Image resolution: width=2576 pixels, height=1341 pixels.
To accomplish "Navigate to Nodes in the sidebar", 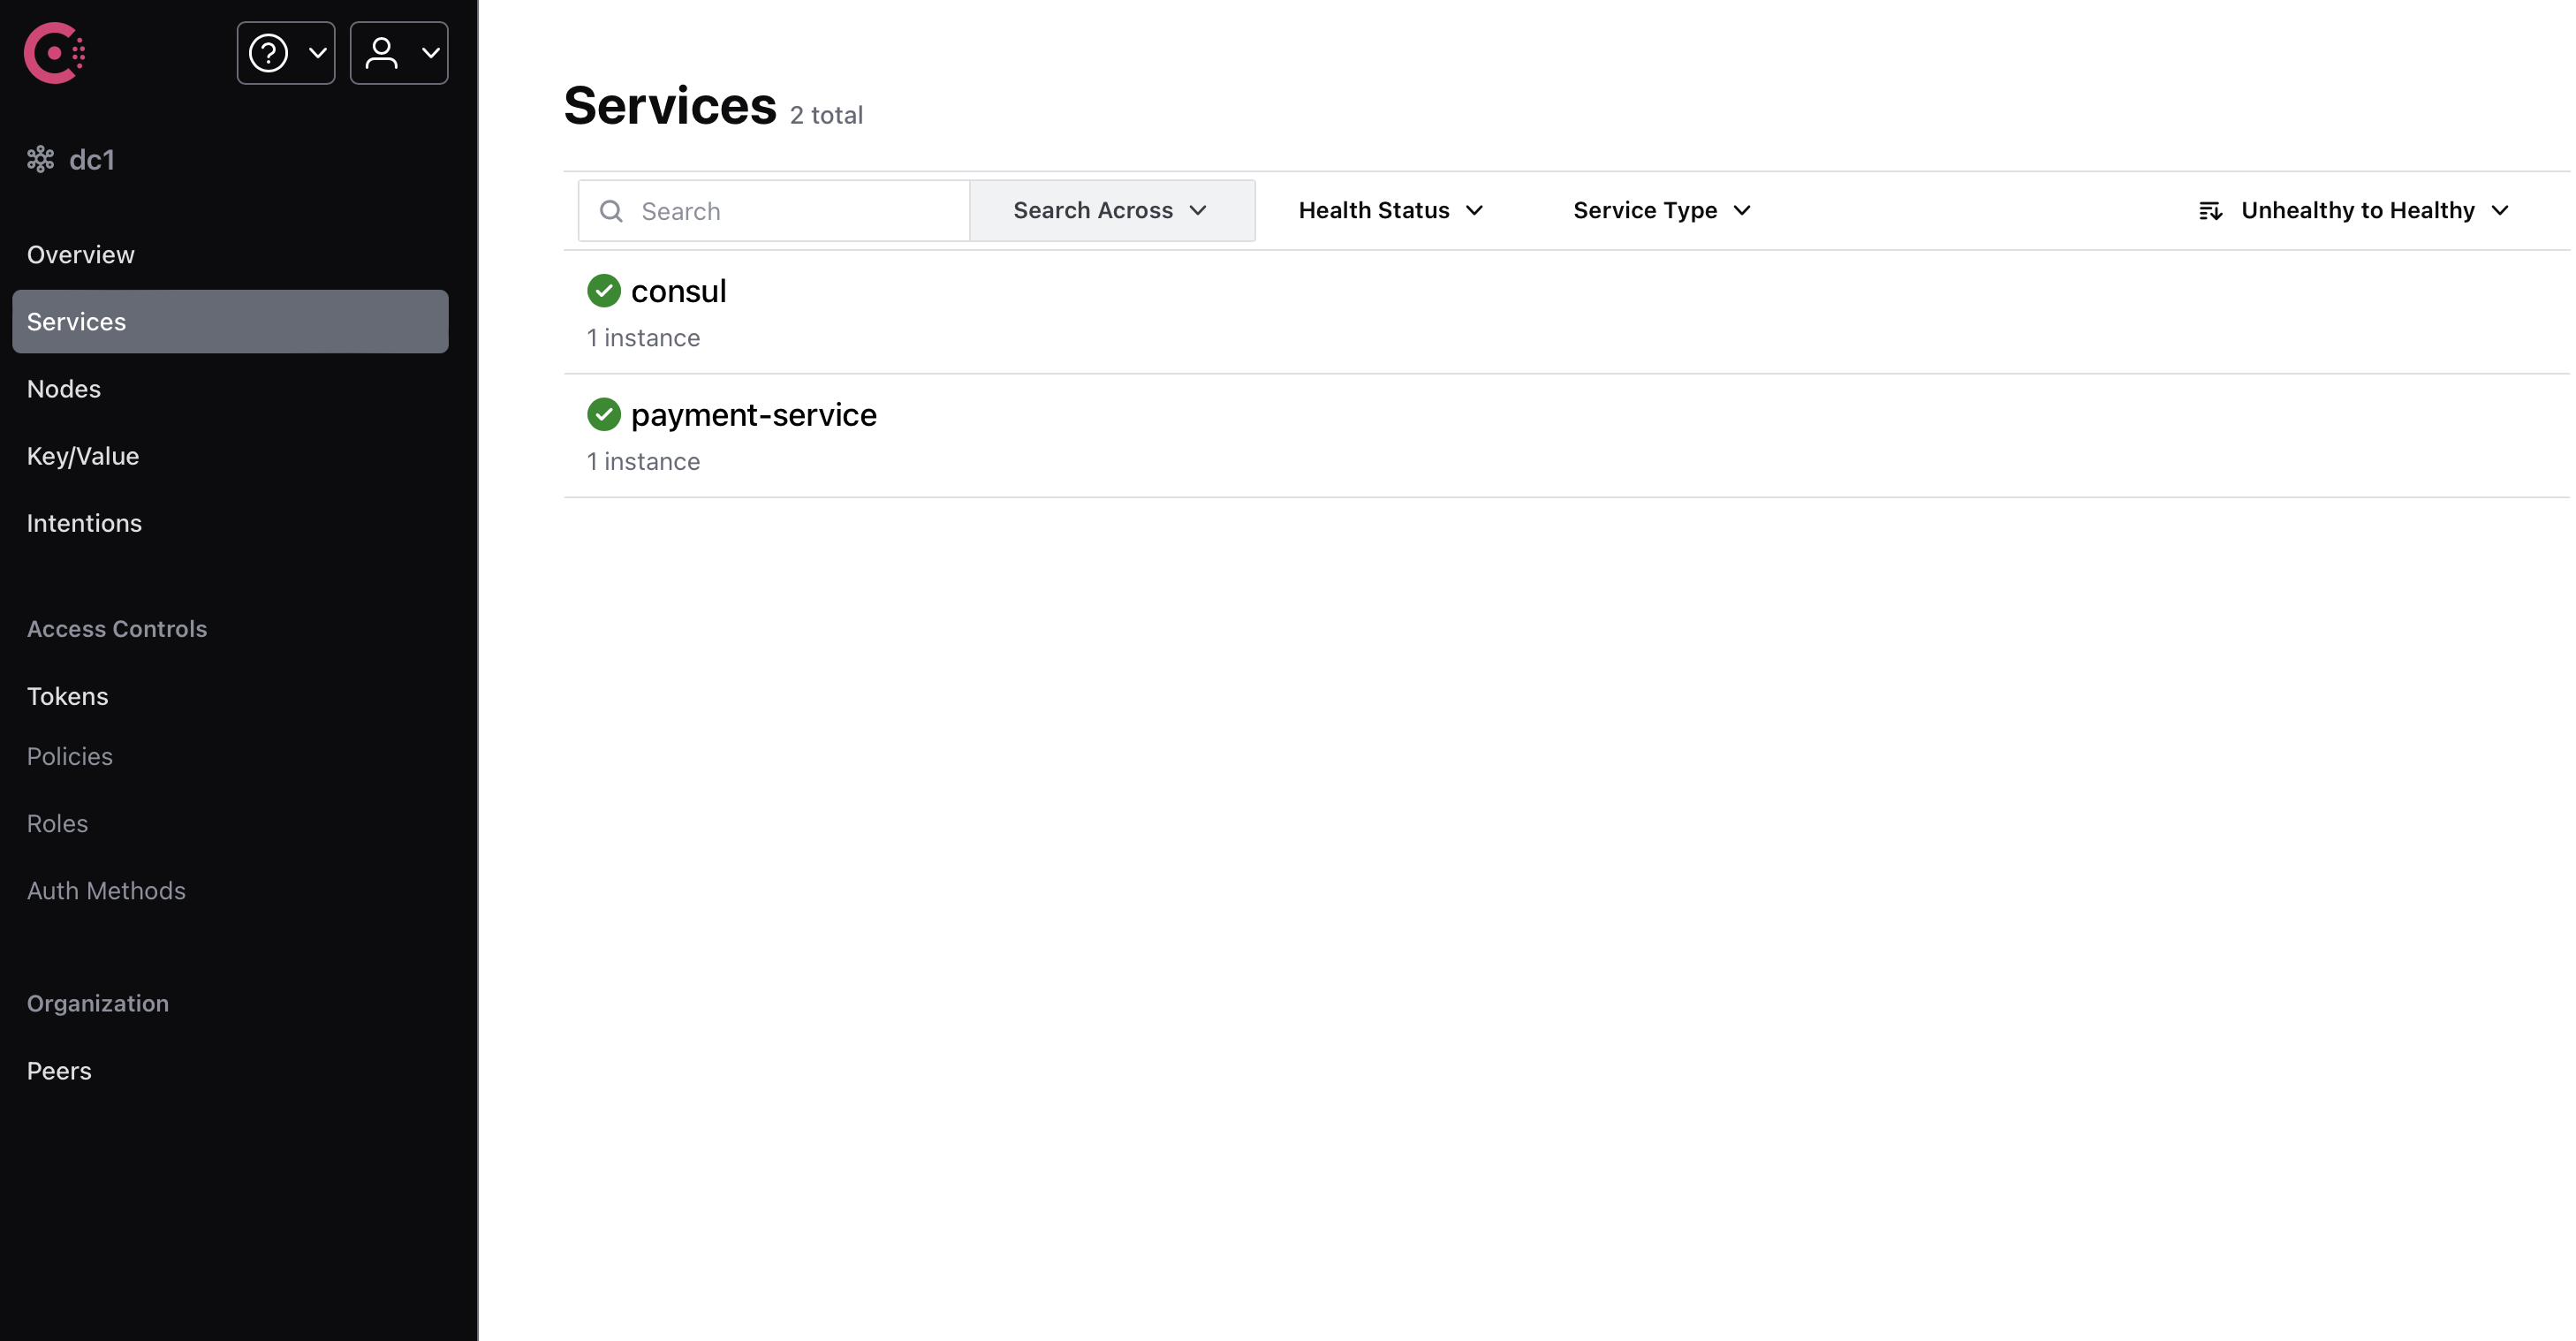I will [64, 389].
